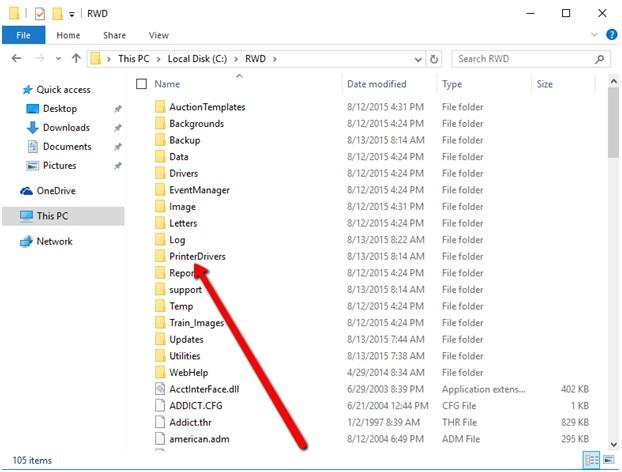The width and height of the screenshot is (622, 472).
Task: Open the address bar history dropdown
Action: click(418, 59)
